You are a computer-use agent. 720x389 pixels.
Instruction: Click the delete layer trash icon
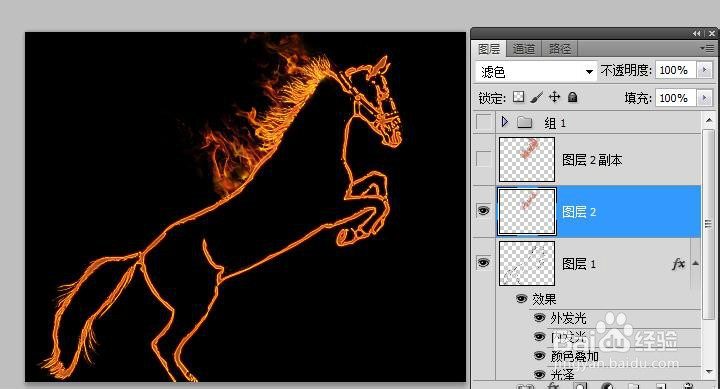[x=687, y=386]
